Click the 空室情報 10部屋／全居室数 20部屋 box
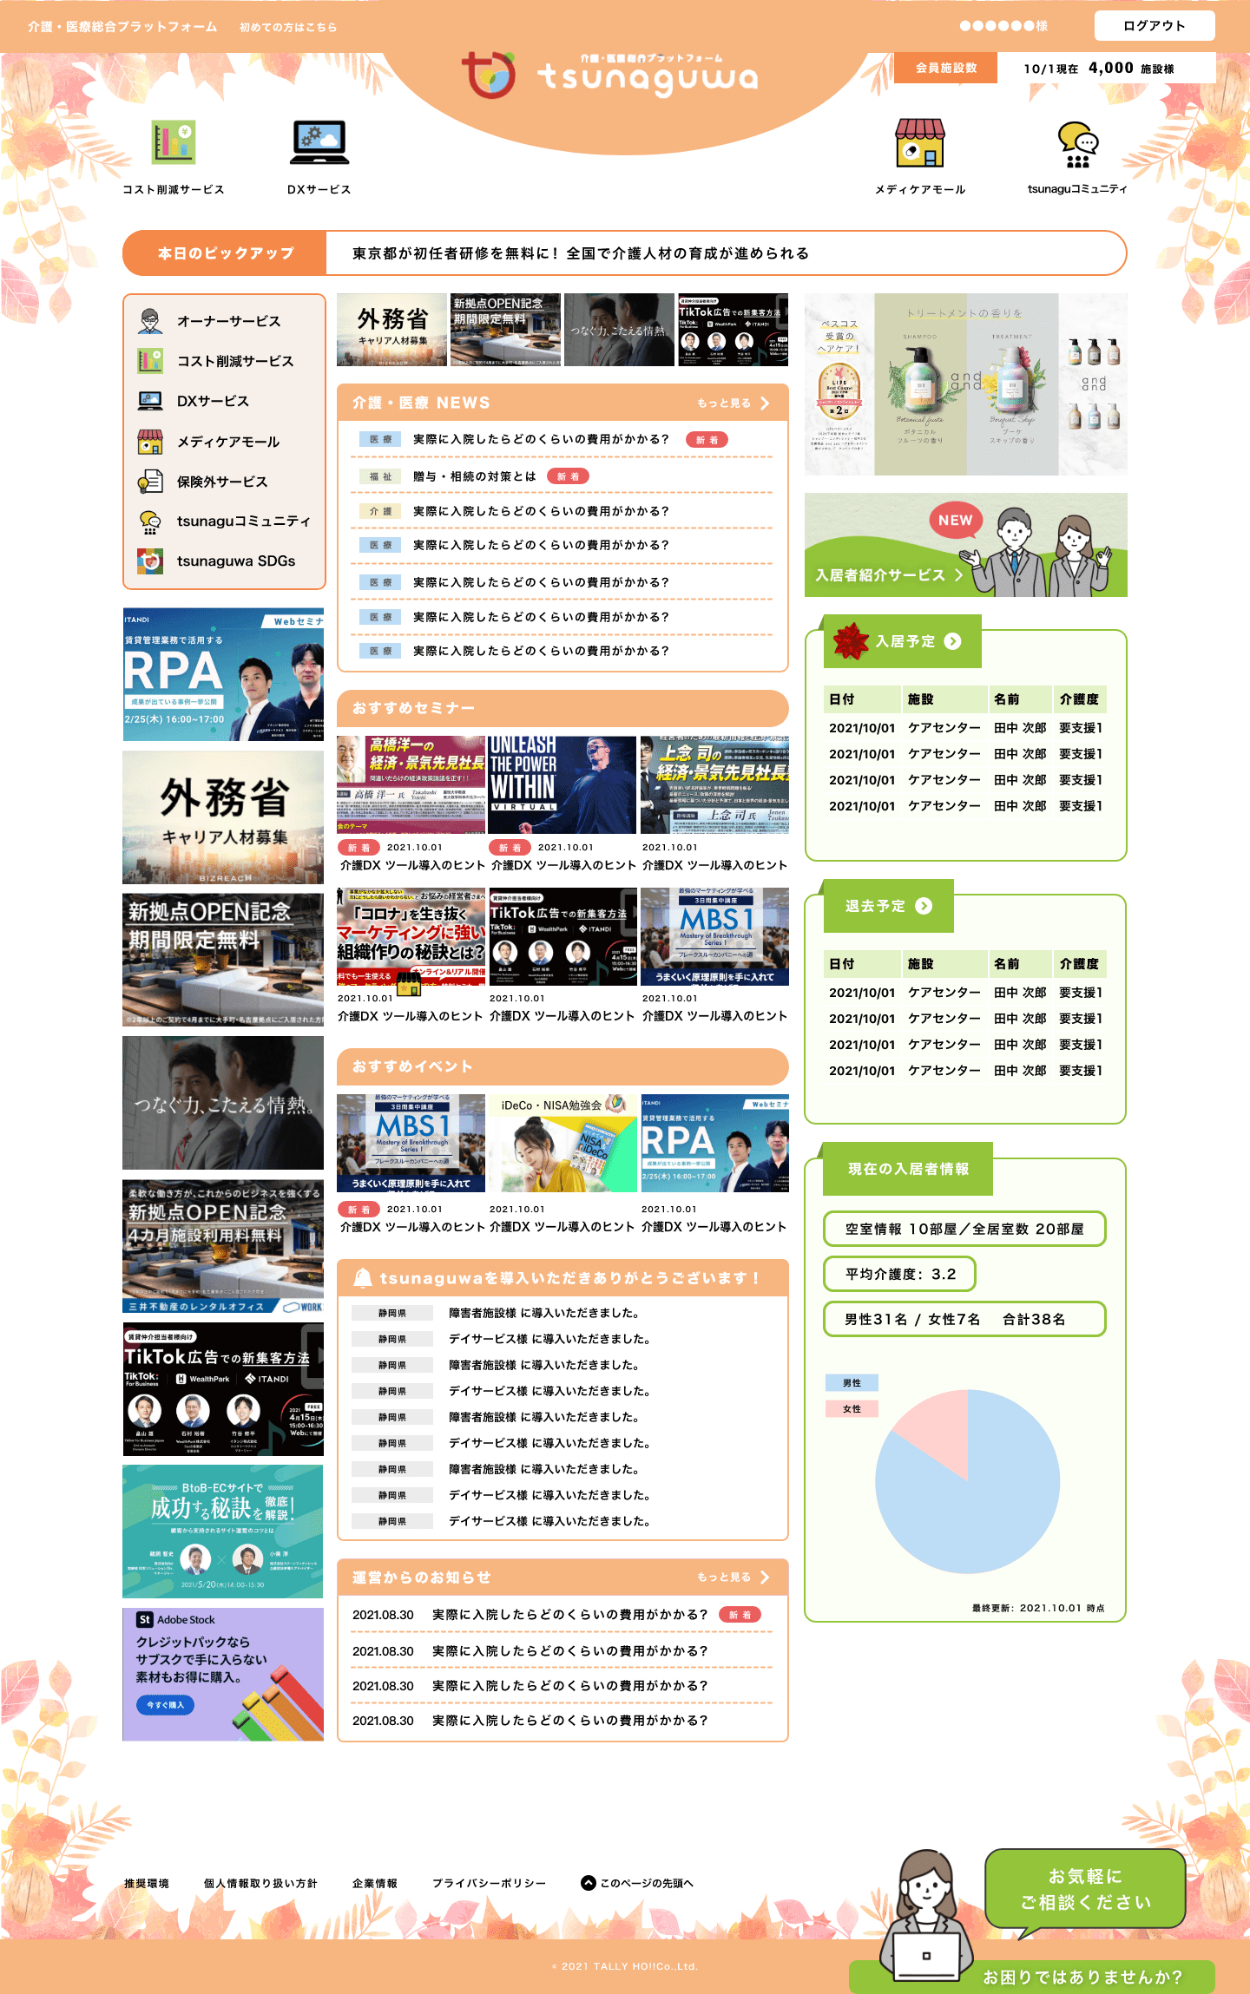1250x1994 pixels. [965, 1229]
